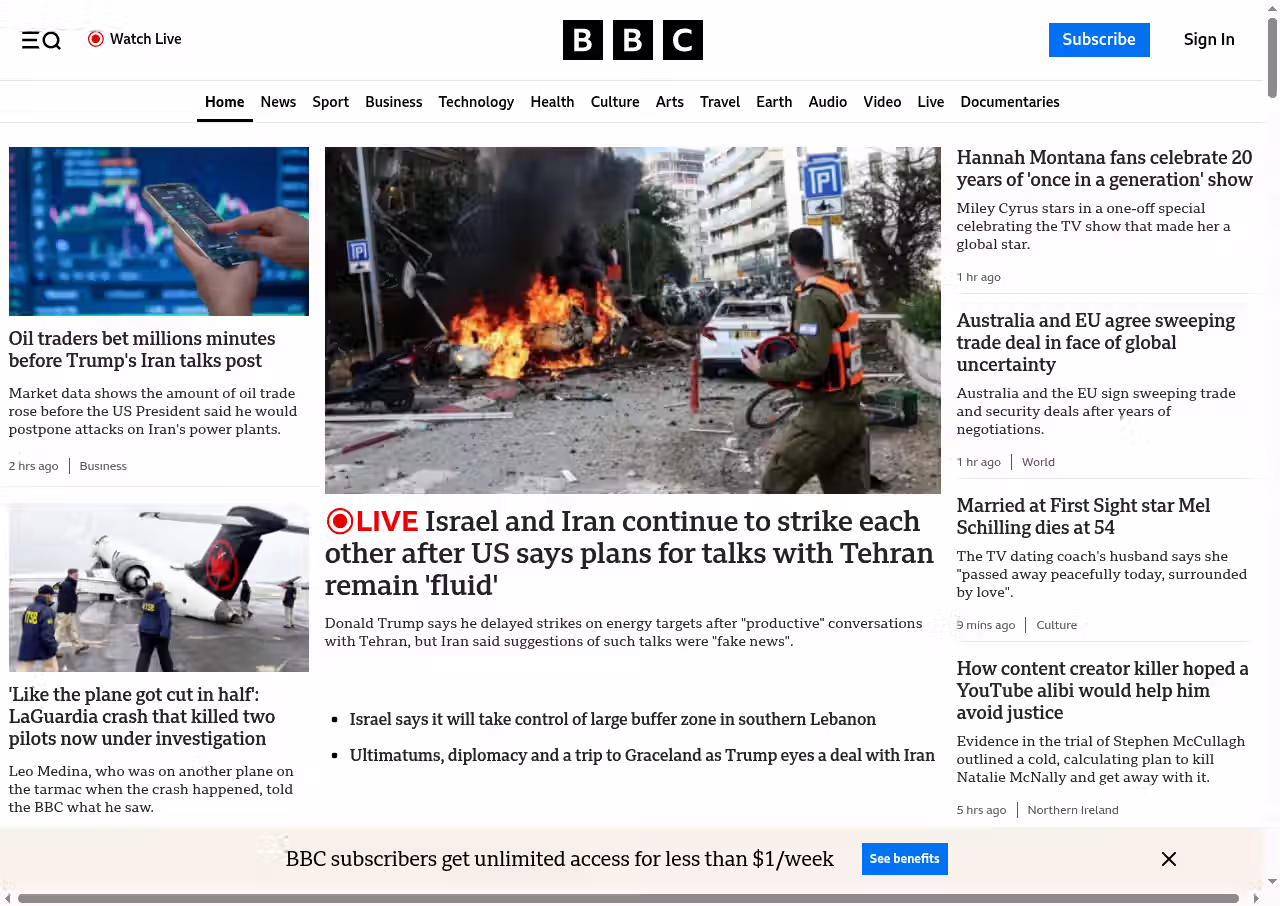Image resolution: width=1280 pixels, height=906 pixels.
Task: Open the menu and search icon
Action: (x=41, y=40)
